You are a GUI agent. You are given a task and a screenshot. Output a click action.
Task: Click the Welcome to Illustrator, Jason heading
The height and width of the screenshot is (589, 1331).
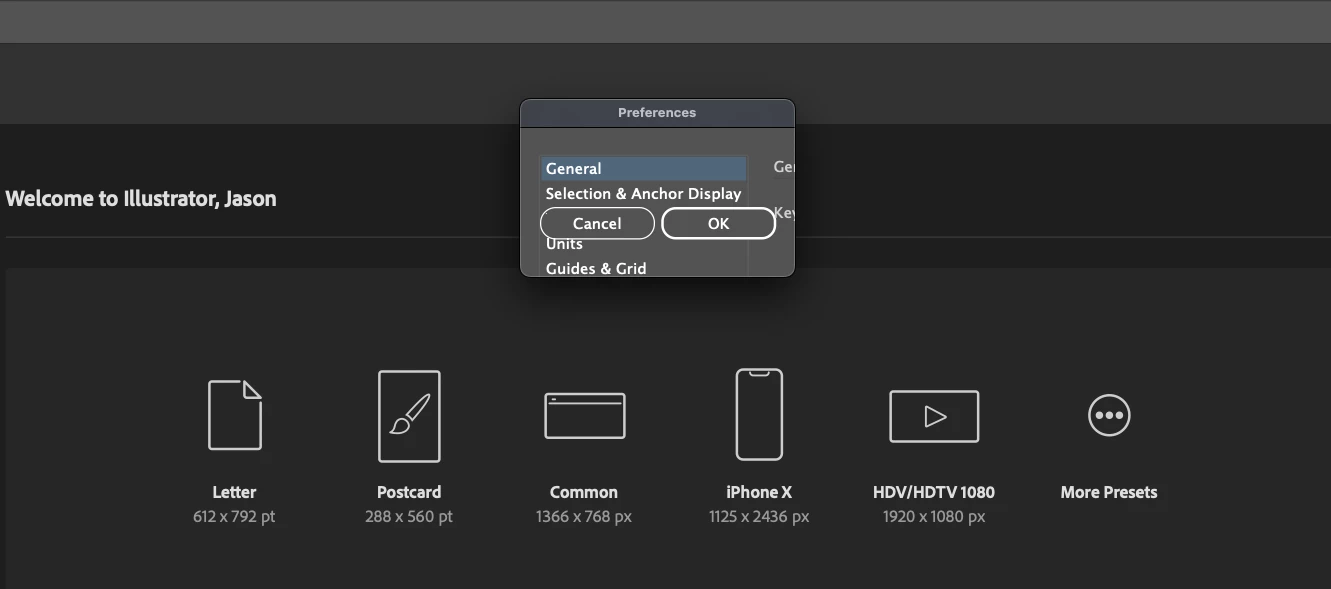tap(141, 198)
